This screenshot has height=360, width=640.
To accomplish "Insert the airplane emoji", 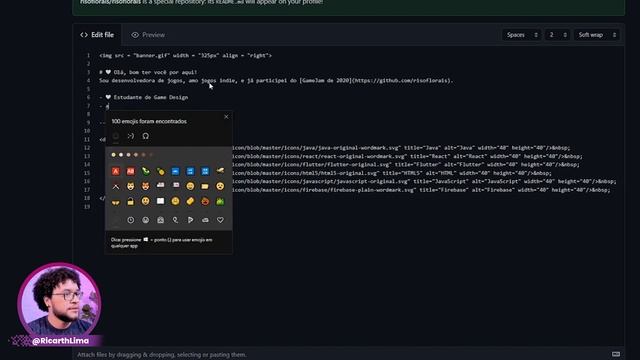I will [x=220, y=171].
